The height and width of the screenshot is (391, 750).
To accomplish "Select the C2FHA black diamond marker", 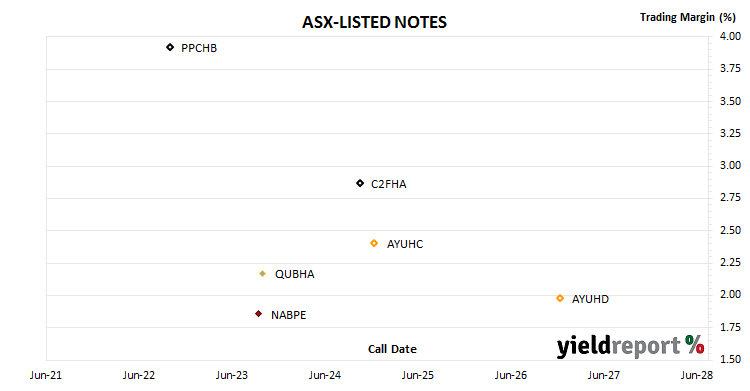I will coord(360,183).
